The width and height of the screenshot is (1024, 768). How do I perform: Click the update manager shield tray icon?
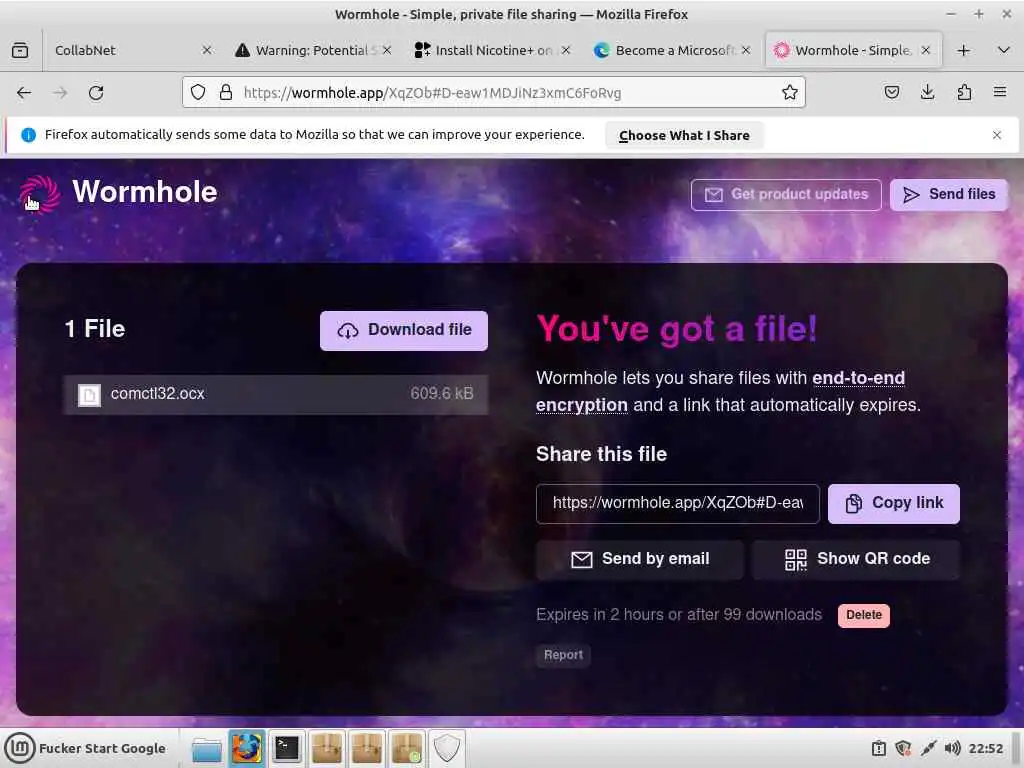point(903,748)
